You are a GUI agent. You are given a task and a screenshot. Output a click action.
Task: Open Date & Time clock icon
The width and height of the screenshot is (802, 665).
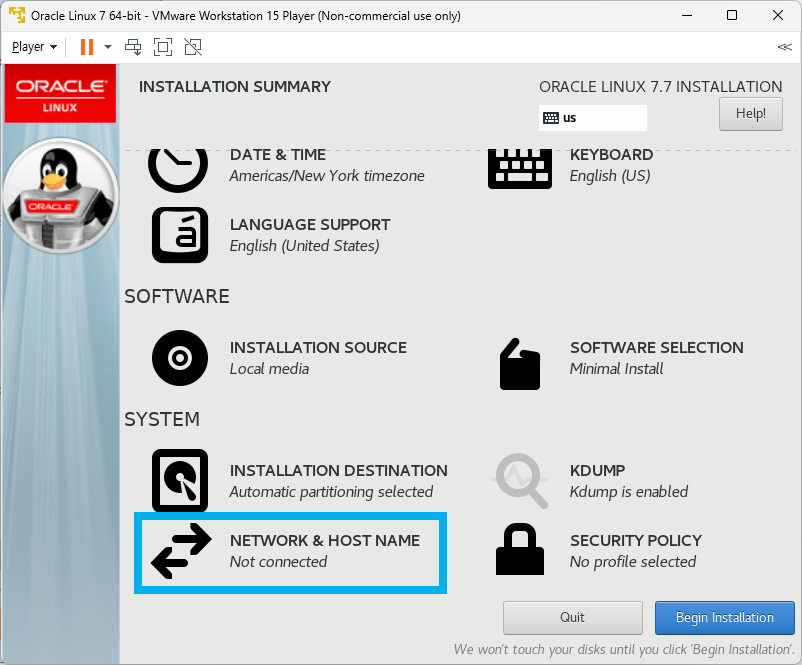point(178,171)
